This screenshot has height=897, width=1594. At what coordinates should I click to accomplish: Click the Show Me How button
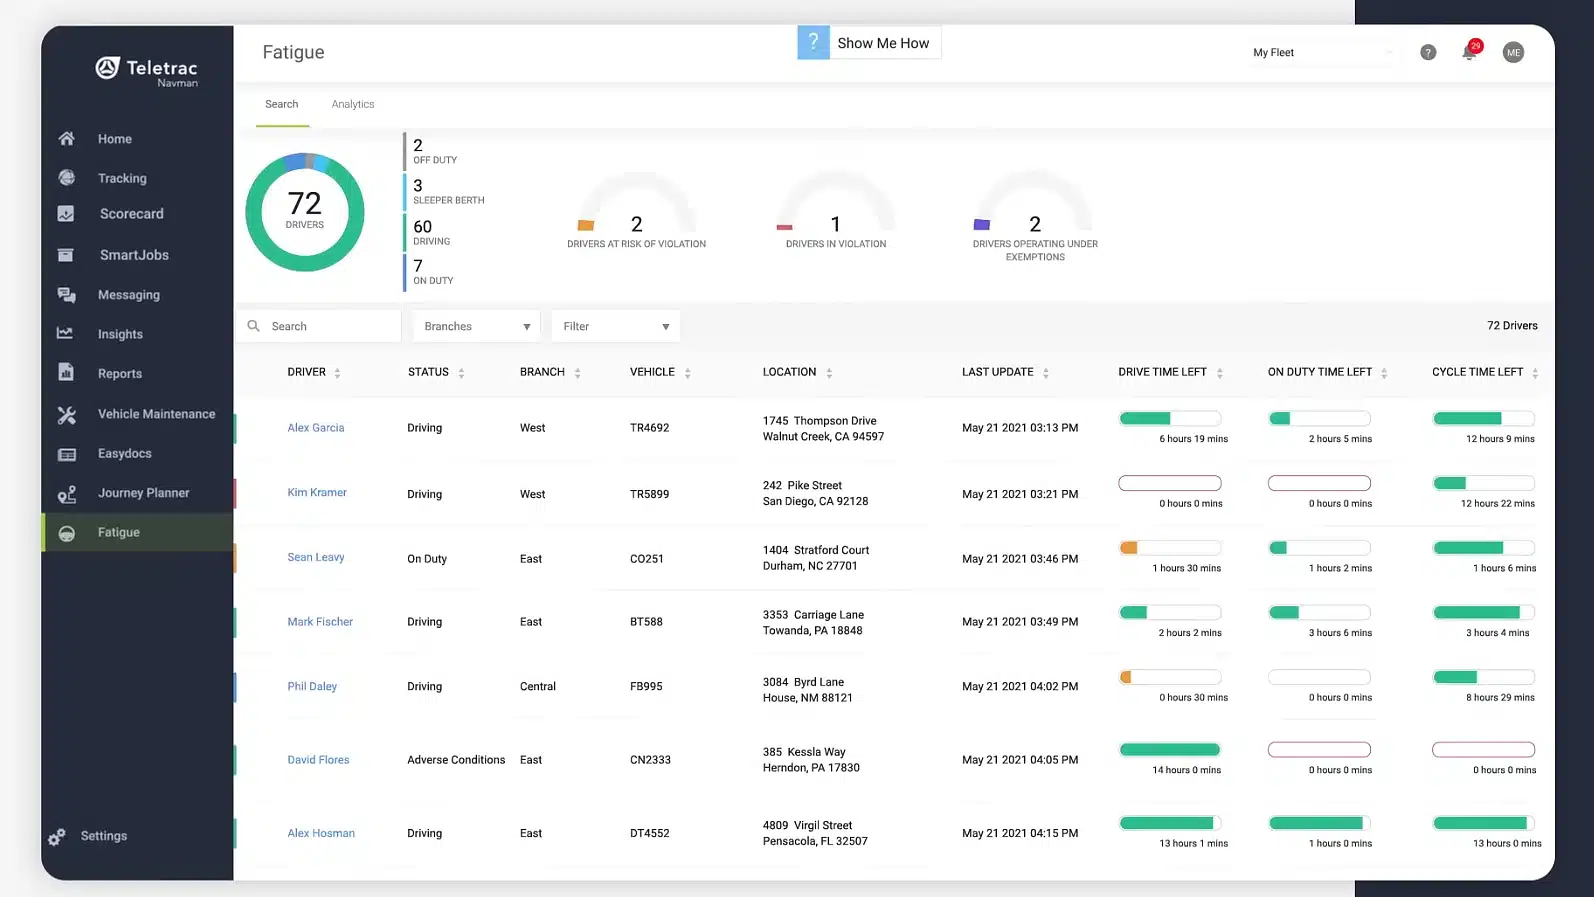pyautogui.click(x=869, y=43)
